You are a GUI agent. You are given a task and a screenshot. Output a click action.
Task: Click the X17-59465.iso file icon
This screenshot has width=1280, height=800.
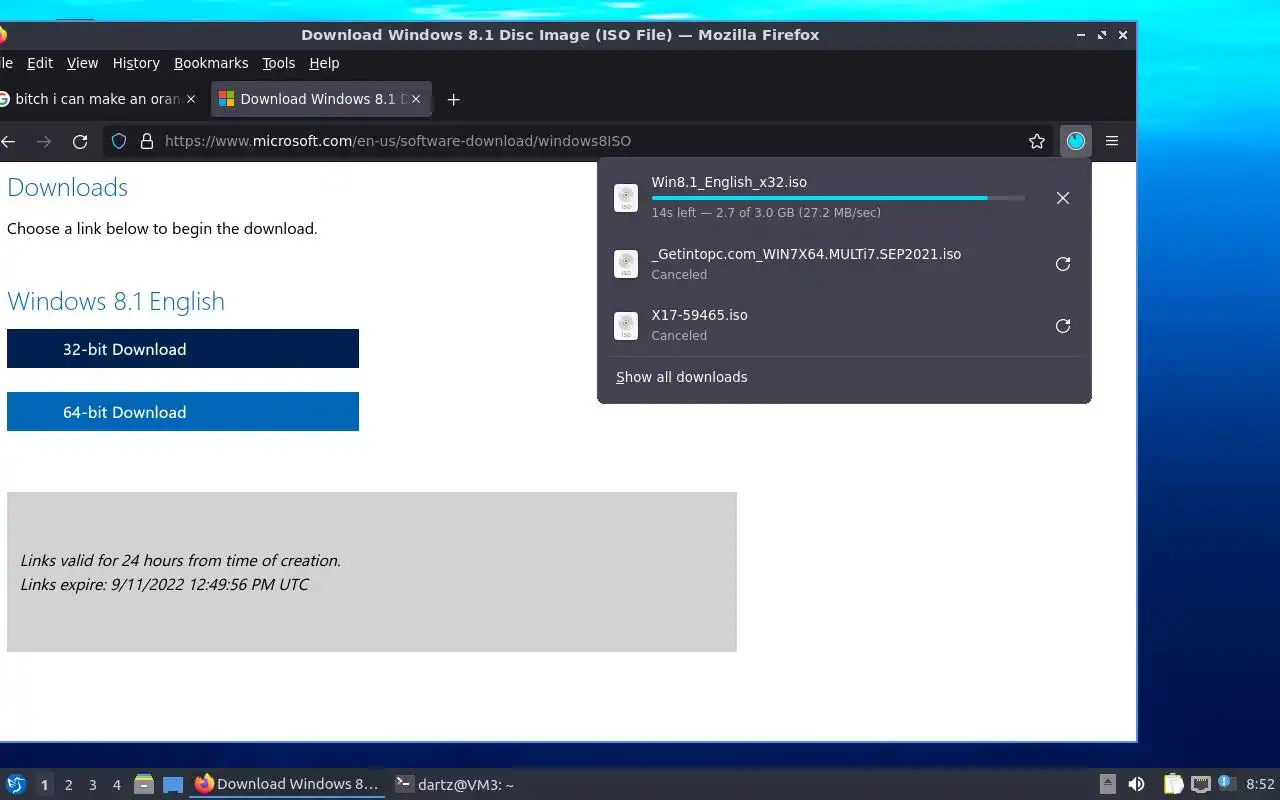point(626,326)
